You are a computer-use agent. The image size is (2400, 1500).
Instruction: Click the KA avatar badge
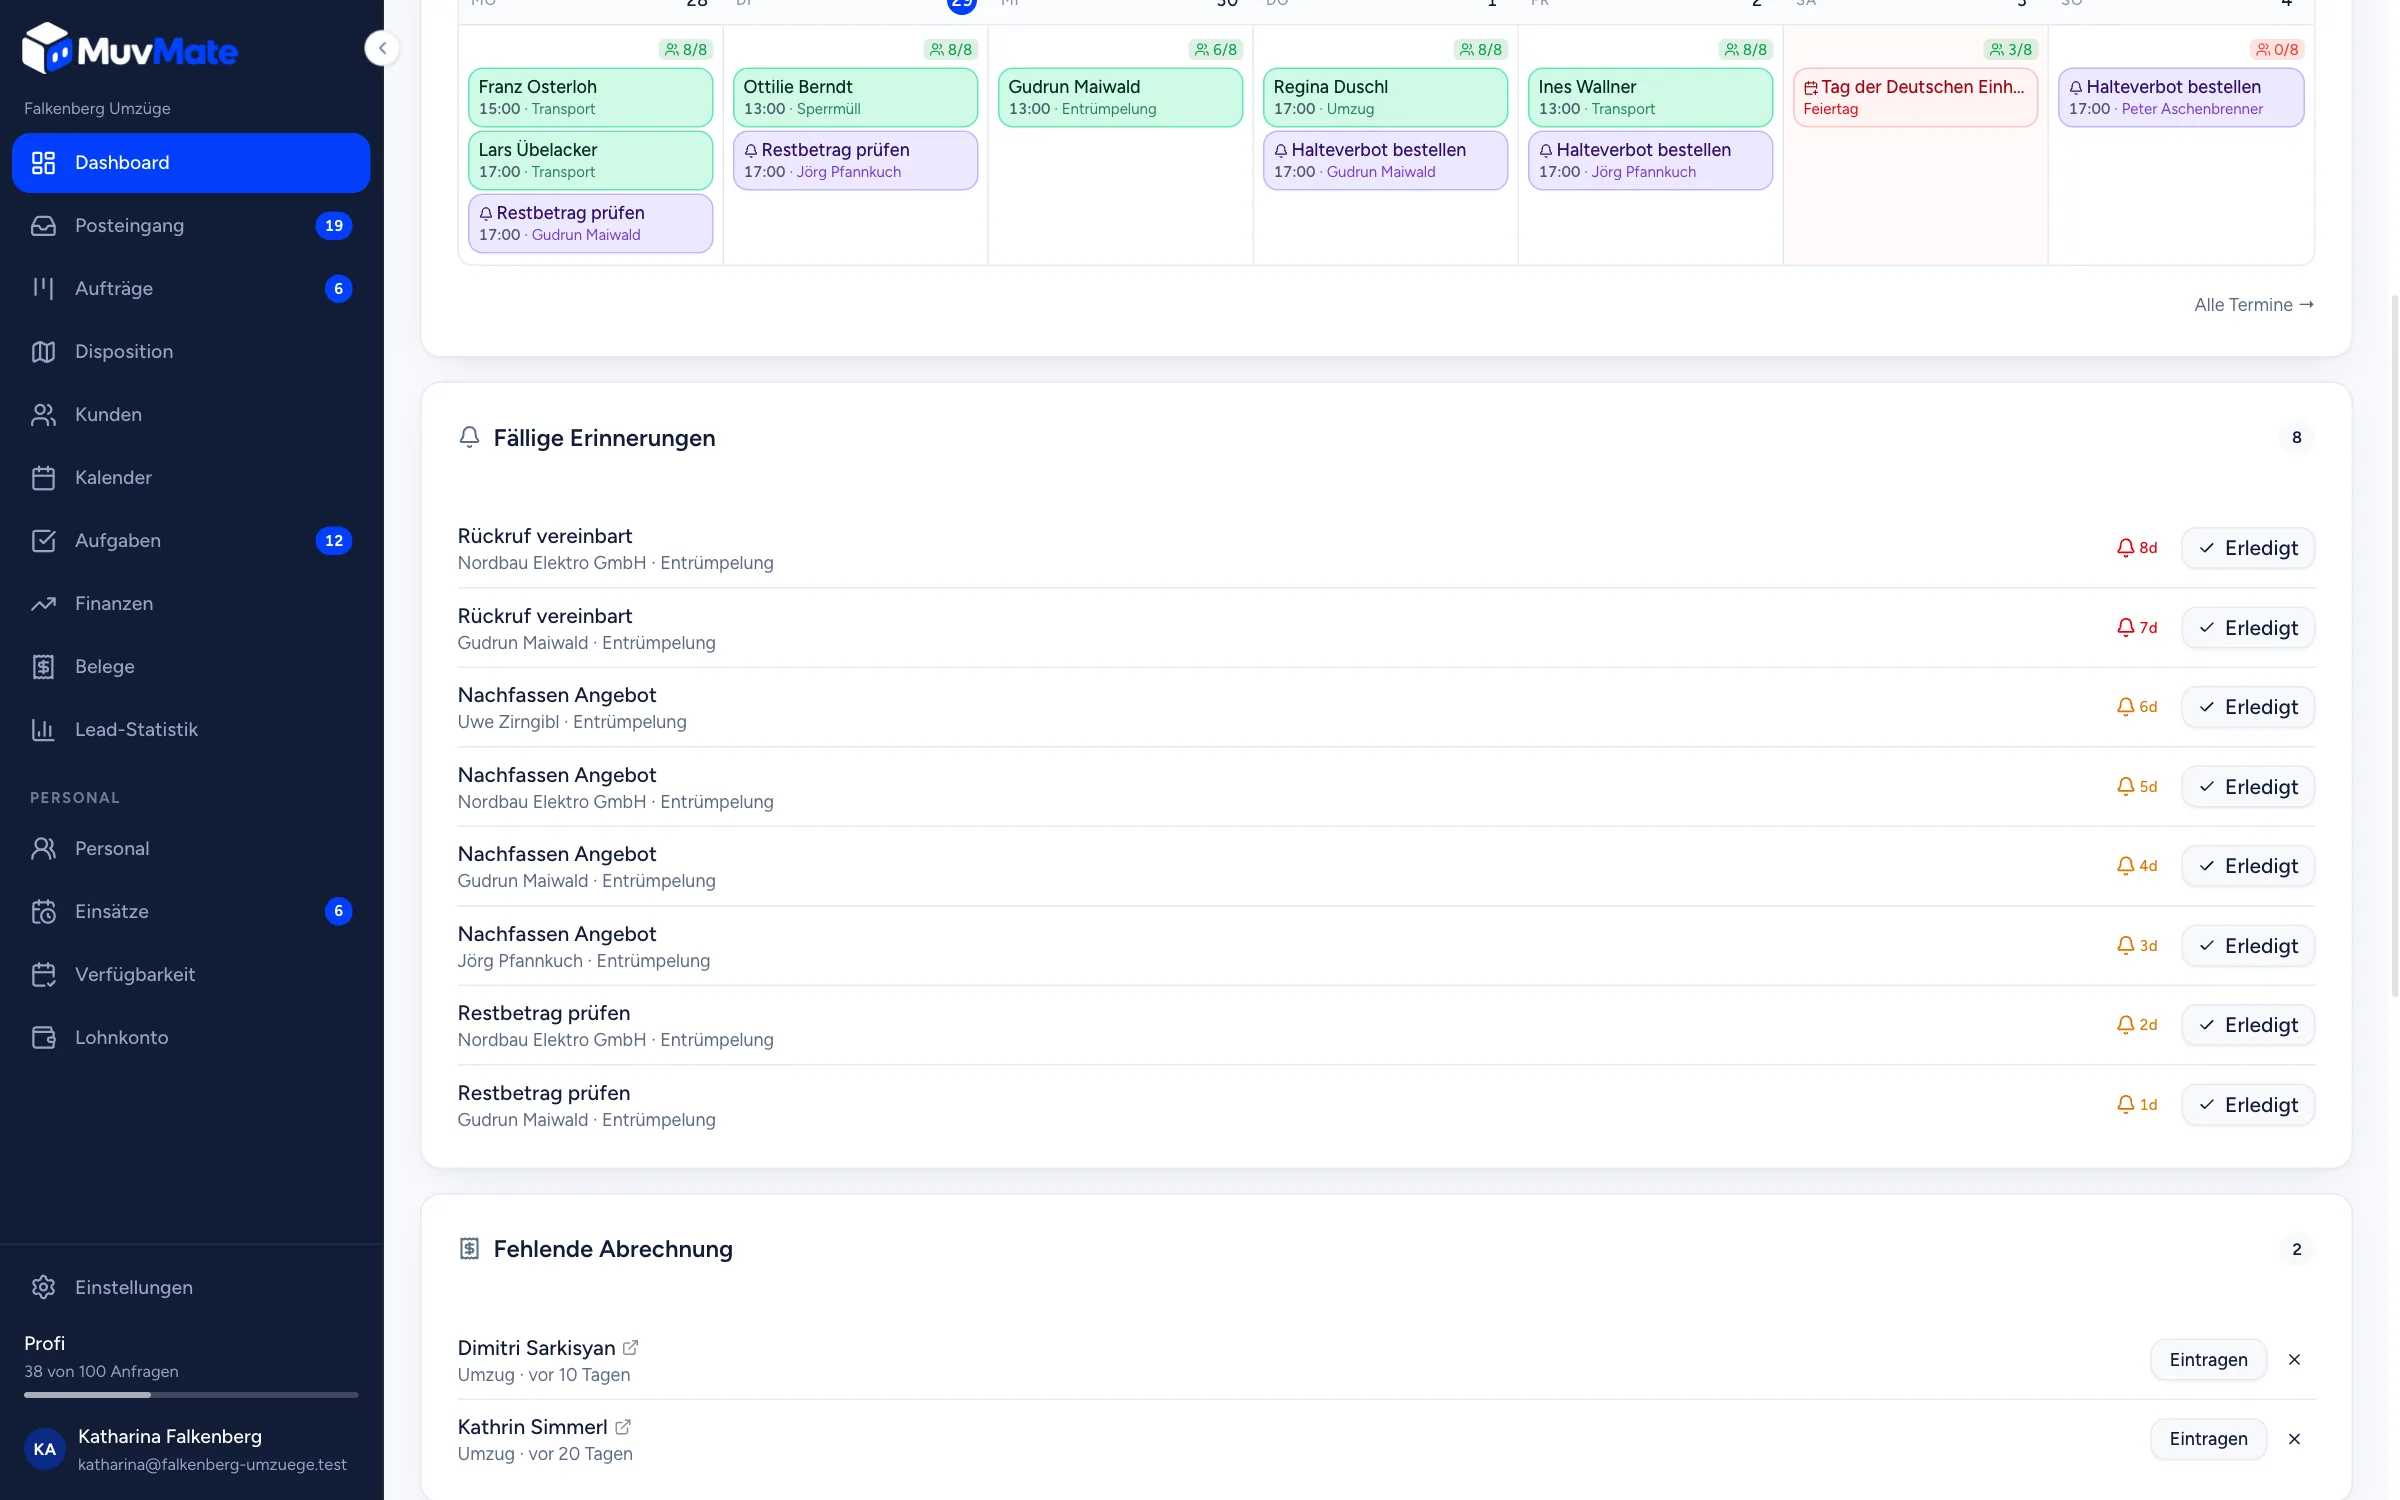click(45, 1449)
